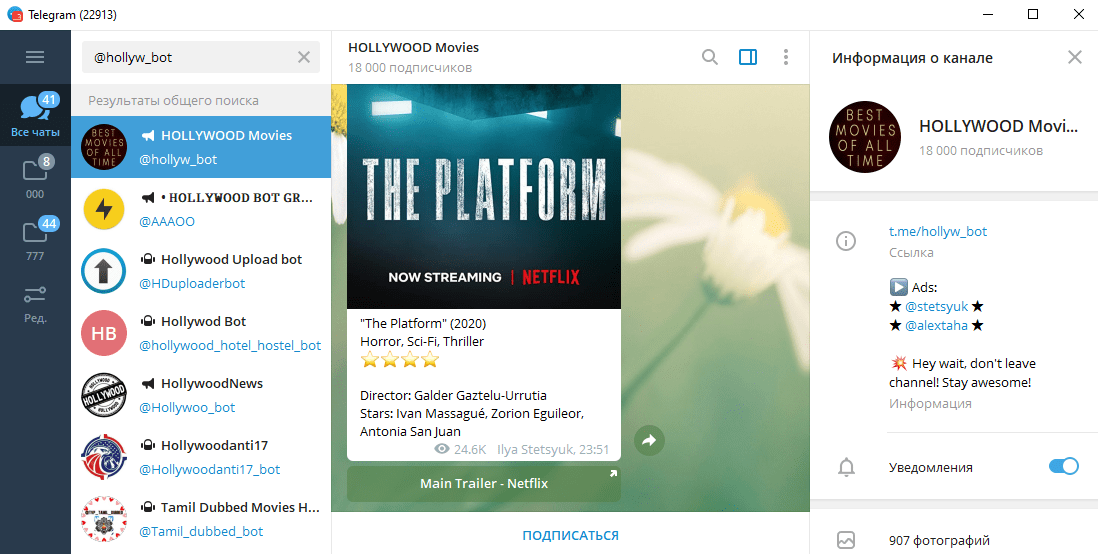Open the 777 chat folder

pyautogui.click(x=35, y=241)
